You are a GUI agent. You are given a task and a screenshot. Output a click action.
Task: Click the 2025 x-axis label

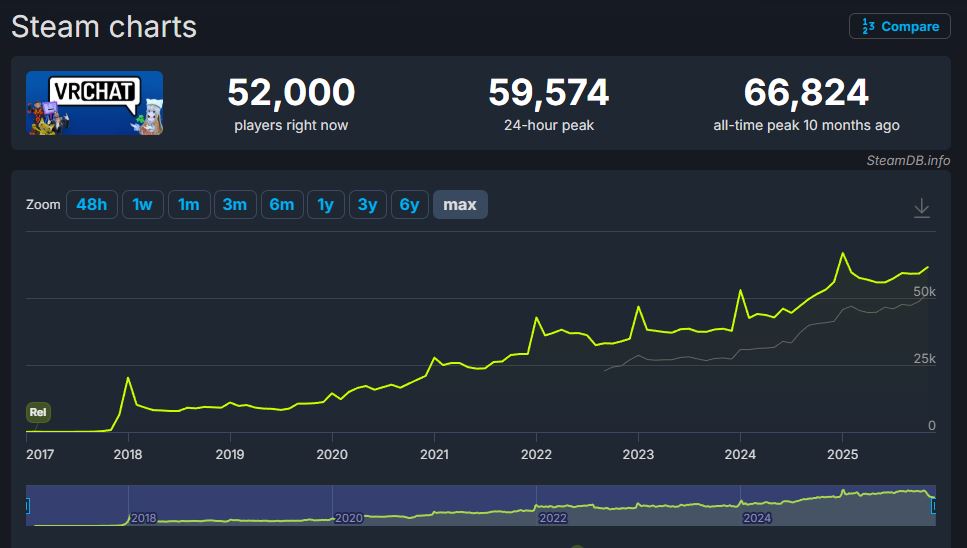click(x=842, y=454)
